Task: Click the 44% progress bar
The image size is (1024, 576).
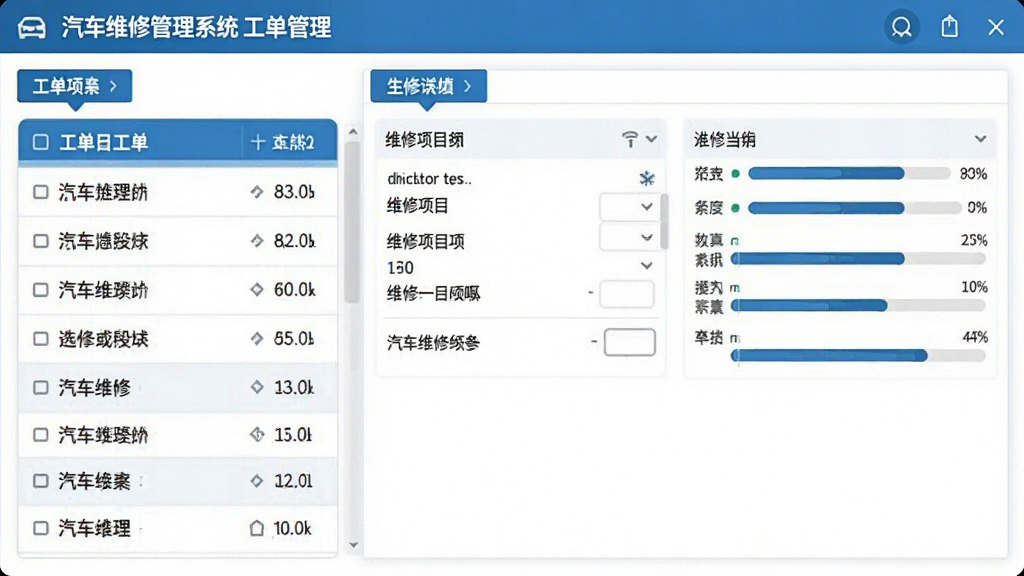Action: pos(858,356)
